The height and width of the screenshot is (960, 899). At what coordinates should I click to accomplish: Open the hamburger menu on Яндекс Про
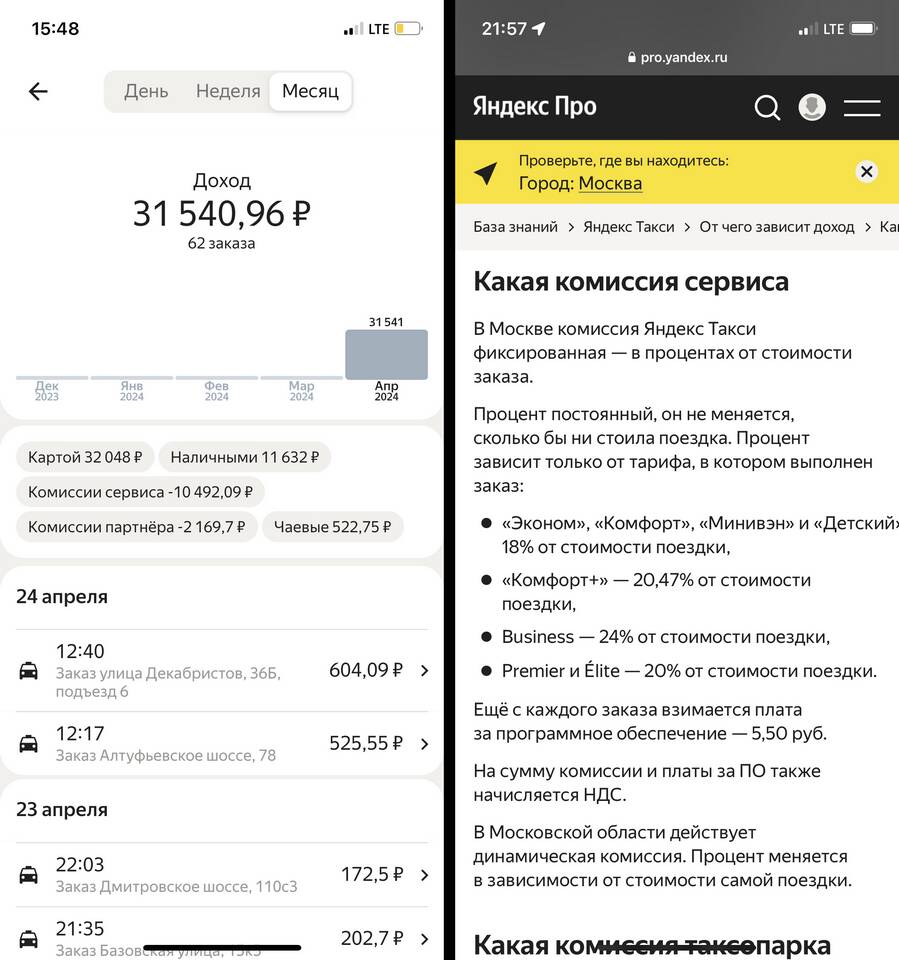(x=861, y=108)
